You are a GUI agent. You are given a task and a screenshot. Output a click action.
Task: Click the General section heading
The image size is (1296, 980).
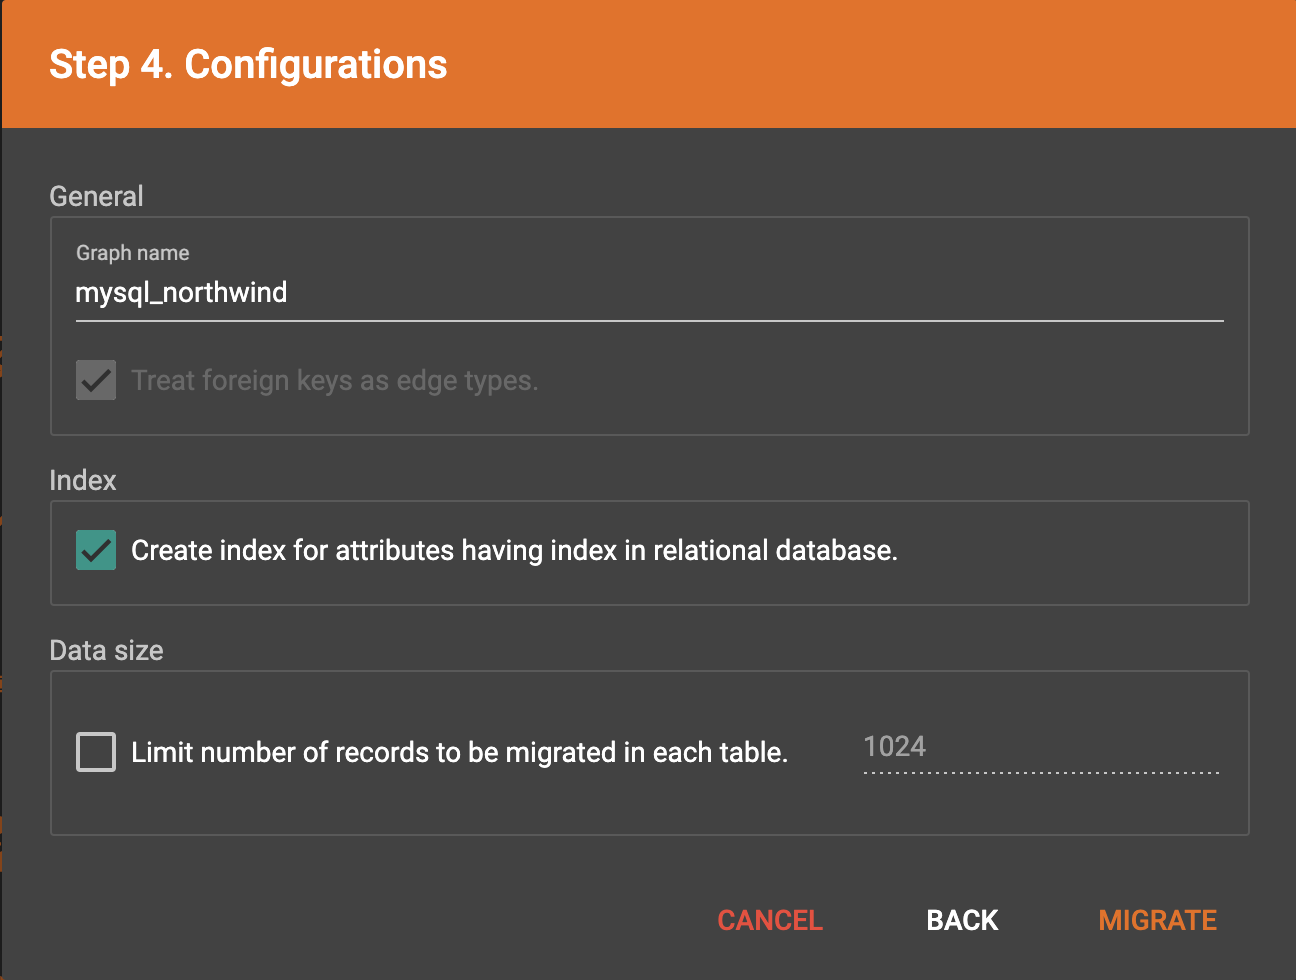coord(96,196)
